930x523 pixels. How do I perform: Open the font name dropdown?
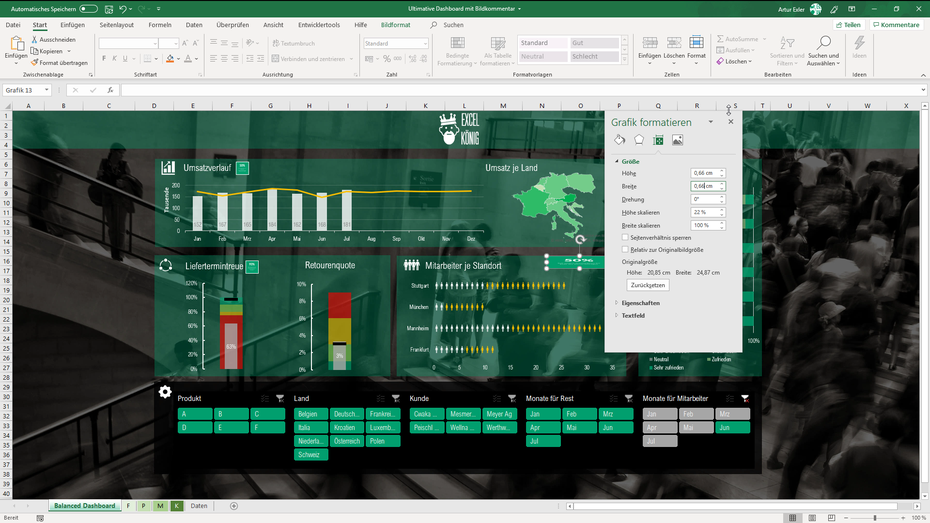click(x=155, y=43)
